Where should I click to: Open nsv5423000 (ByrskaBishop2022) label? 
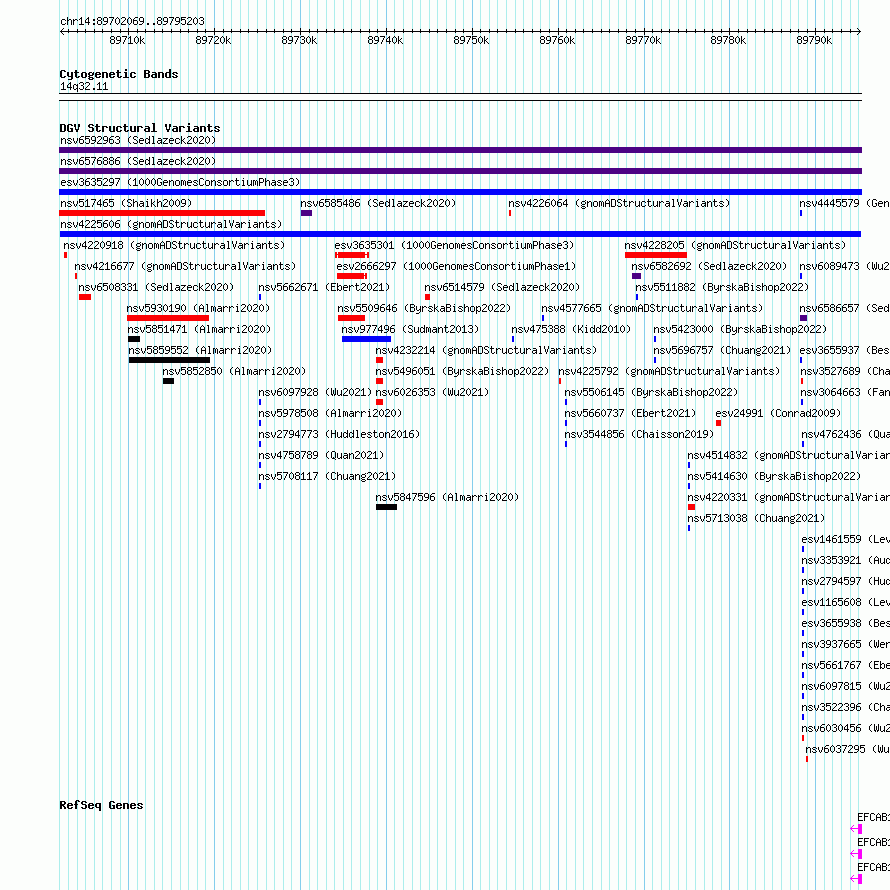click(740, 329)
